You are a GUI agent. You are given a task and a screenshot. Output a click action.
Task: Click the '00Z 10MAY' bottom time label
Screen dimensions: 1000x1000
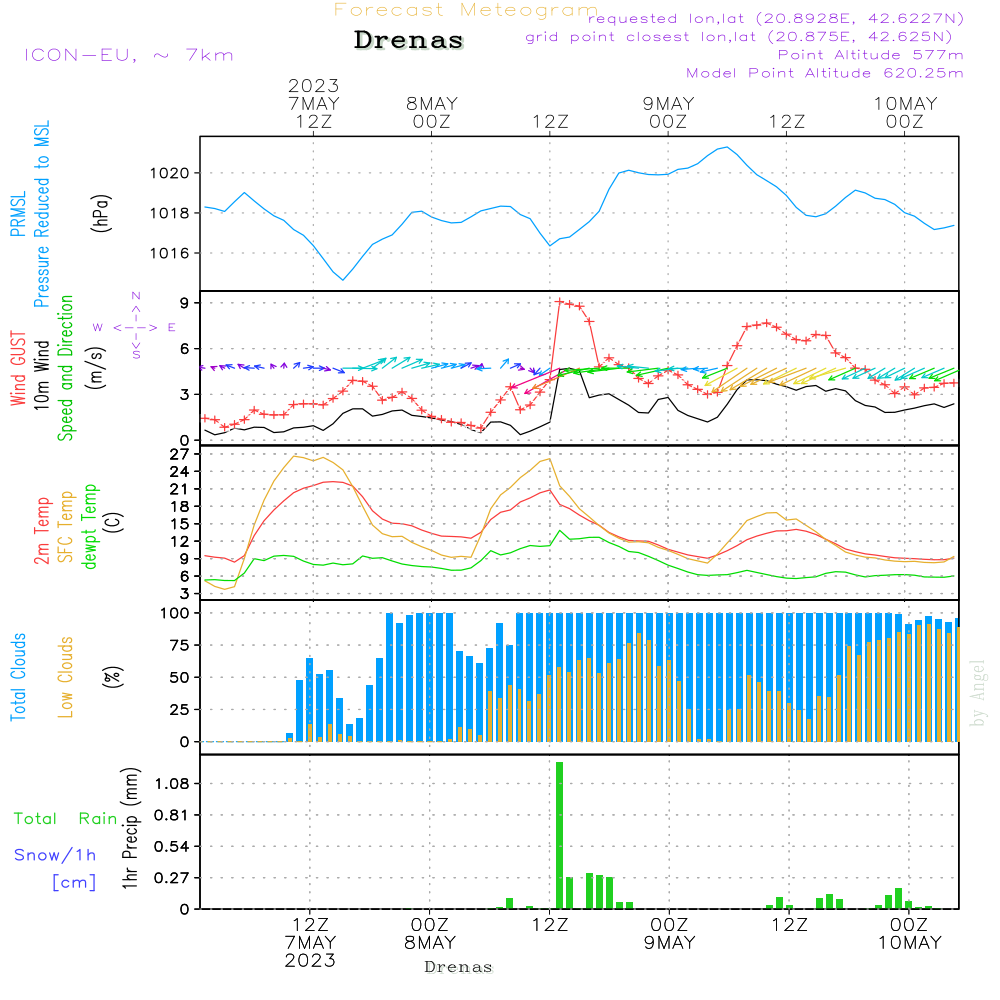909,933
